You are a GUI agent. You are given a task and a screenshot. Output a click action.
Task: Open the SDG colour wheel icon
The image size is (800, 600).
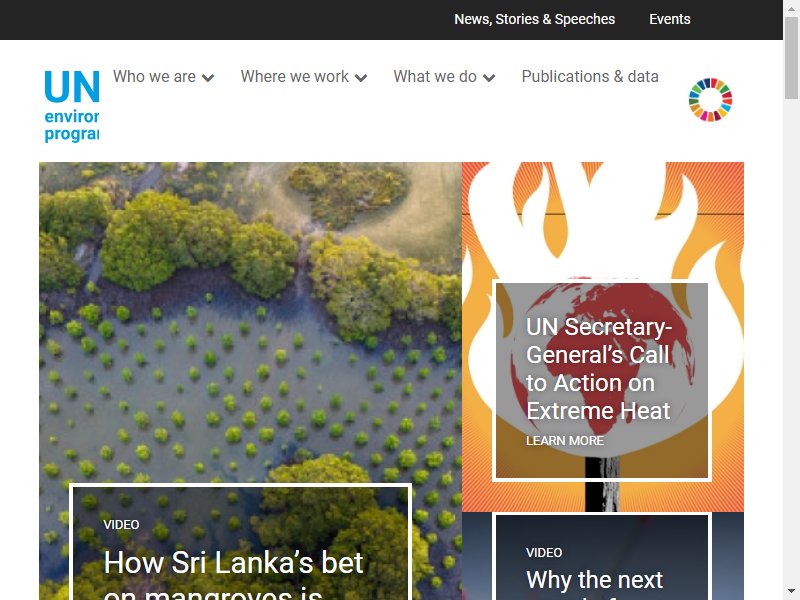pyautogui.click(x=710, y=99)
